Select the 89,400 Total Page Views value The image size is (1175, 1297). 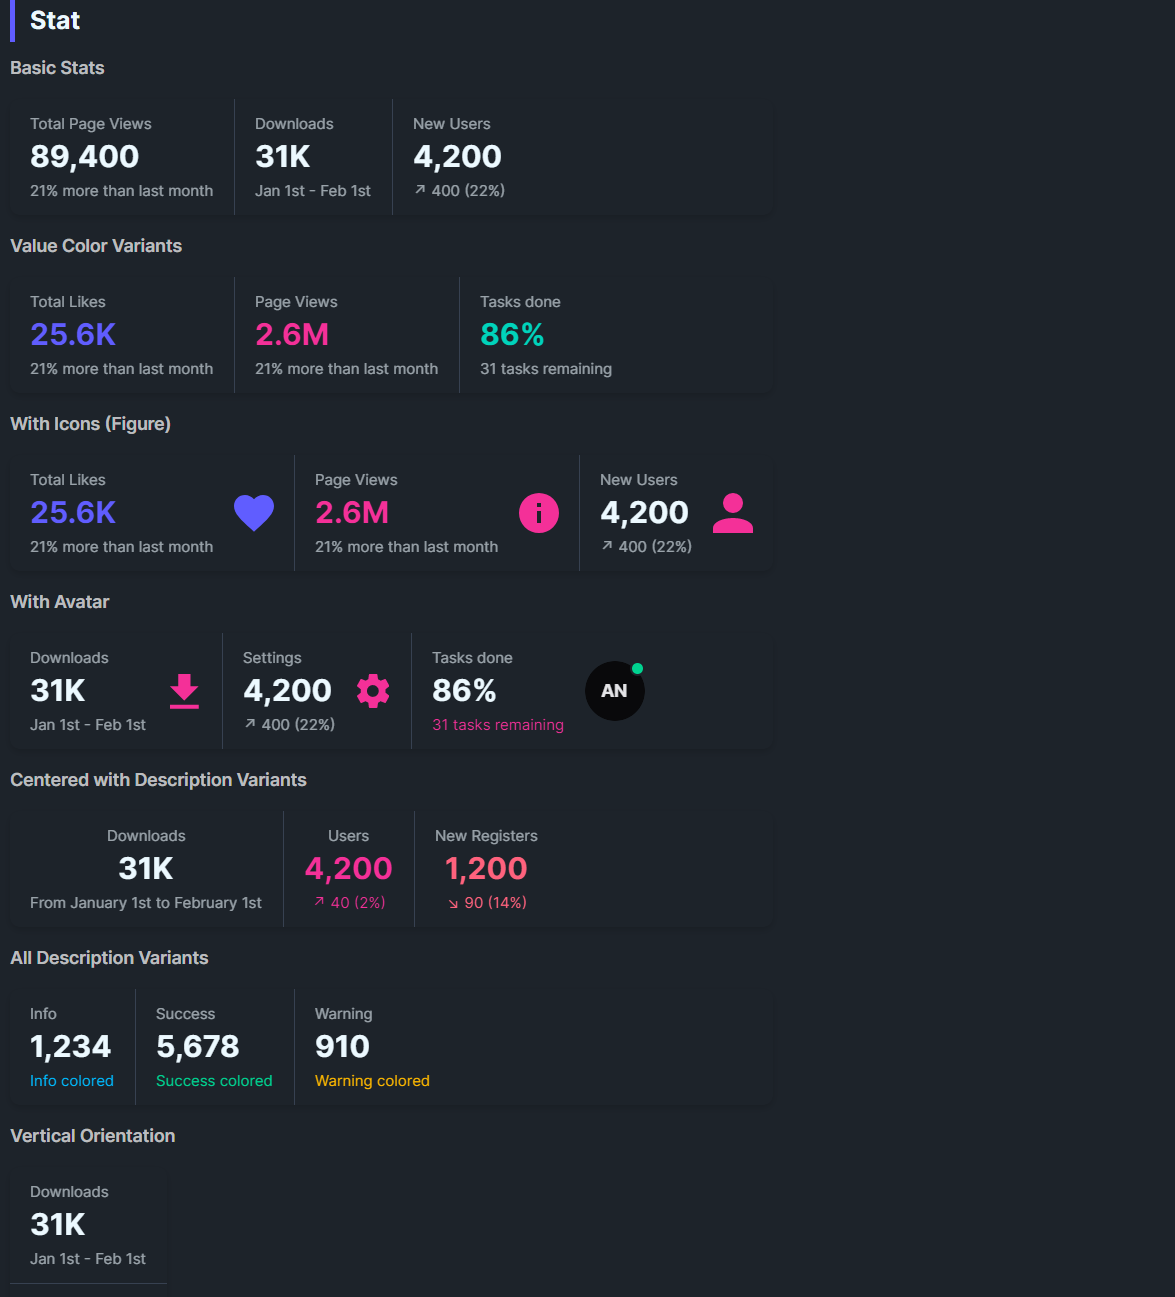[x=85, y=157]
